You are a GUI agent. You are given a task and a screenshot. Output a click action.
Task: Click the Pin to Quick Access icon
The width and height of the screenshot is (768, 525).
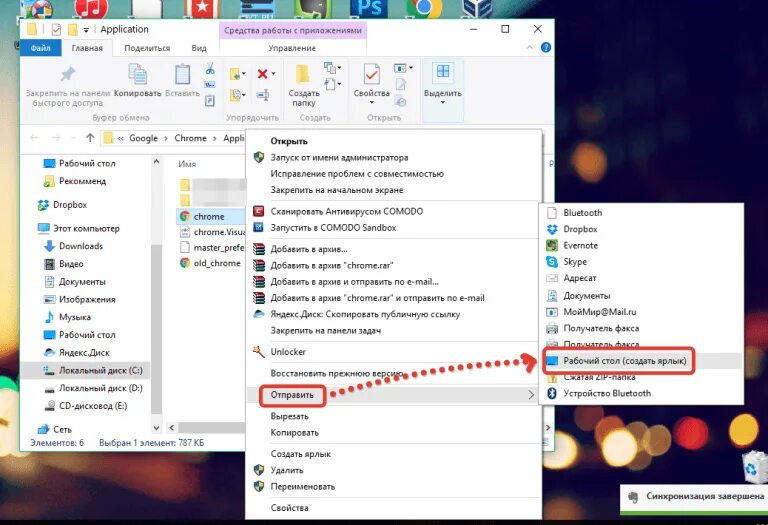[68, 74]
